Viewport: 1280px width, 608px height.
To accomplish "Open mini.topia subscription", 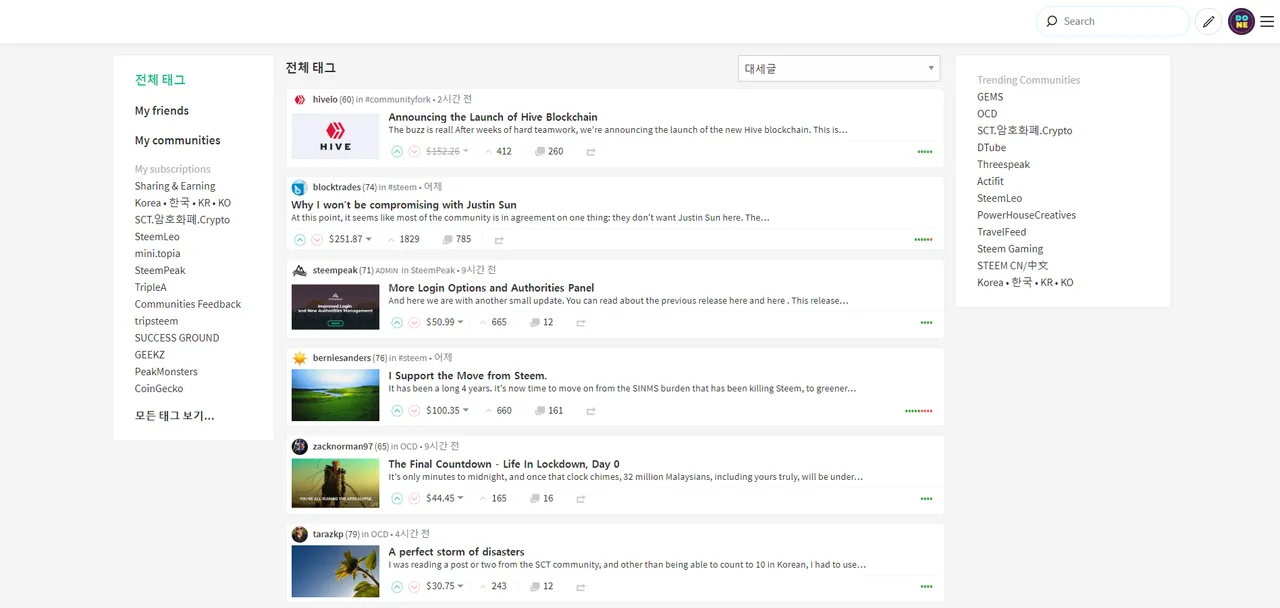I will coord(158,254).
